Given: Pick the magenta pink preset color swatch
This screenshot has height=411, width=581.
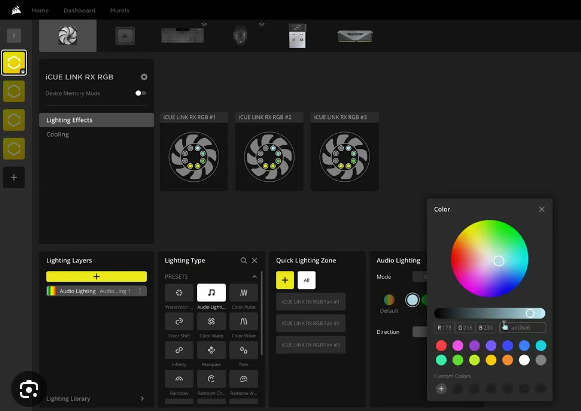Looking at the screenshot, I should [x=458, y=345].
